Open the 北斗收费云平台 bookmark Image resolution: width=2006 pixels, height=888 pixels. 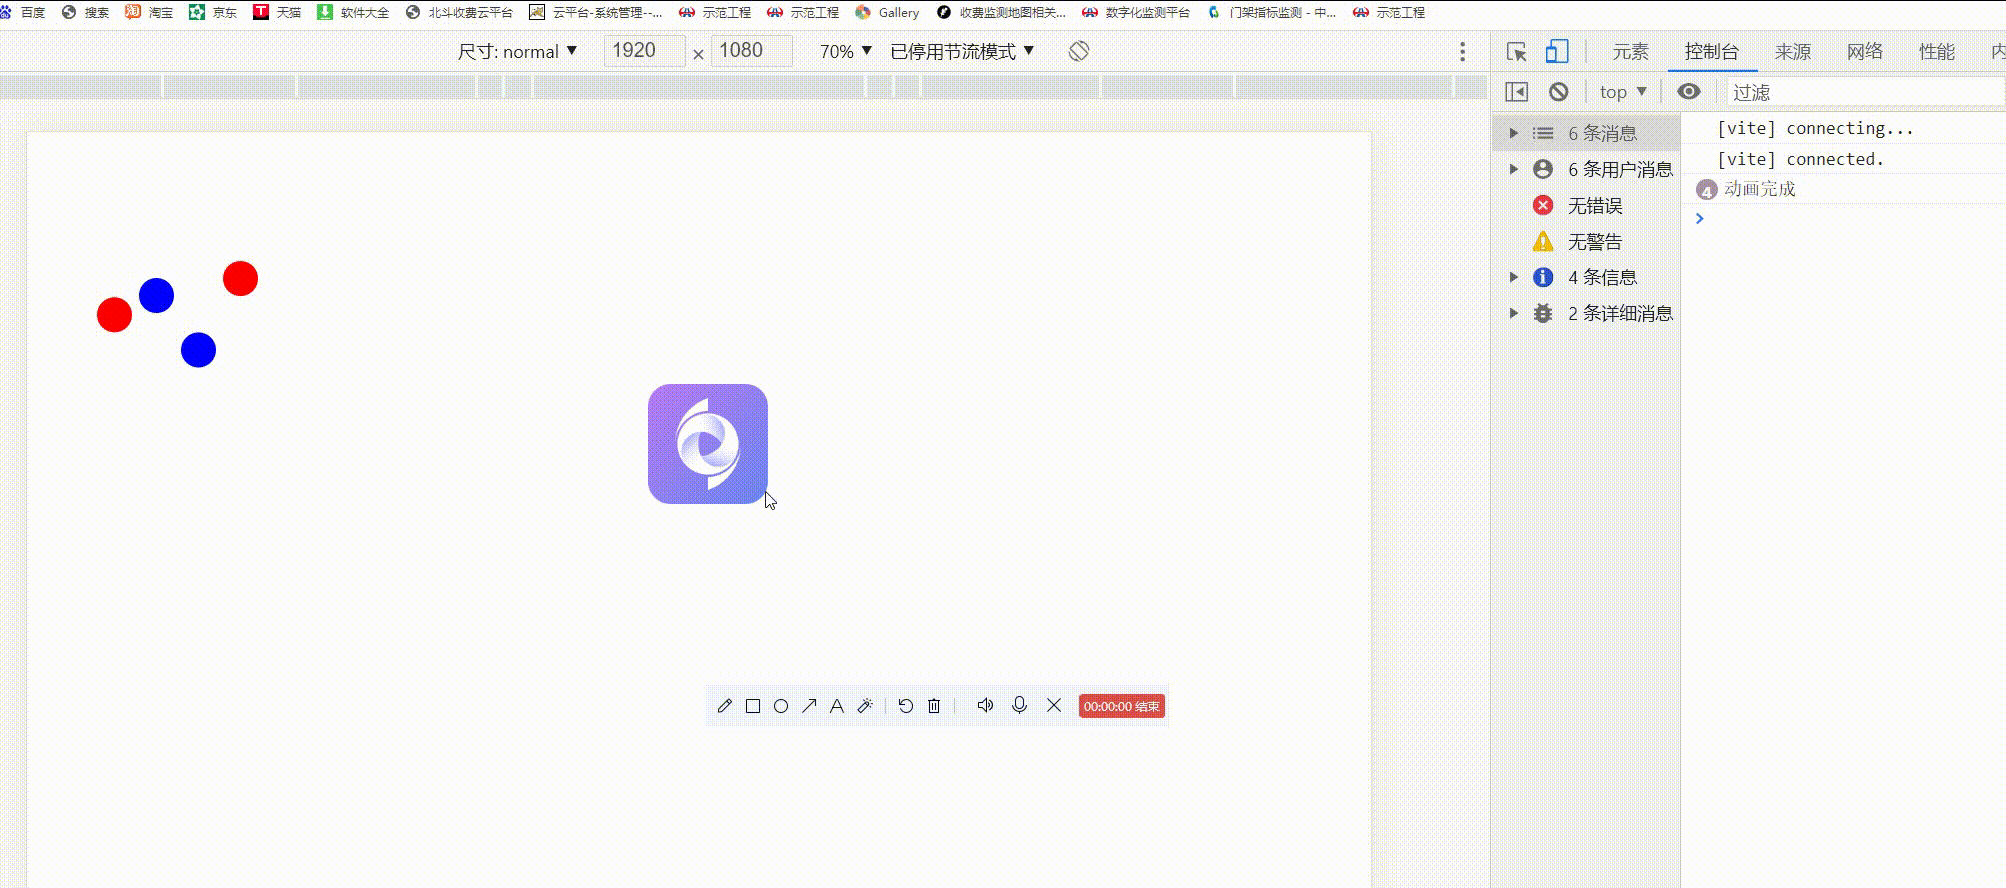459,12
